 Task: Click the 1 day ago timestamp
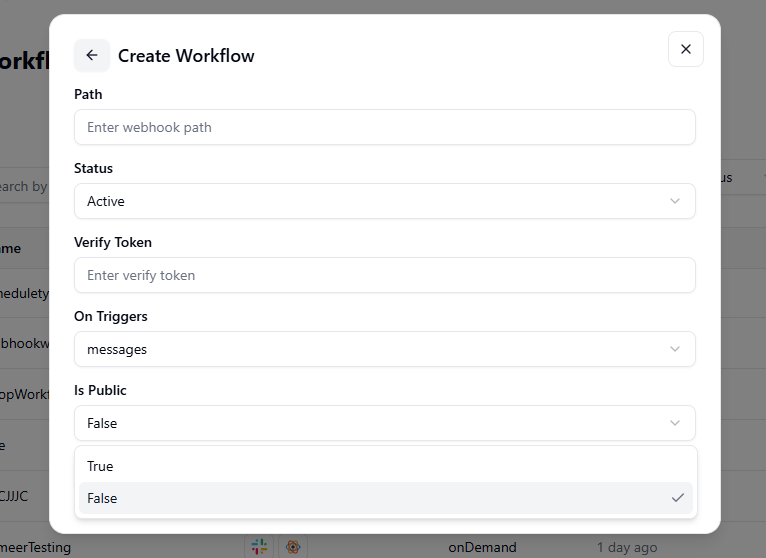tap(627, 547)
